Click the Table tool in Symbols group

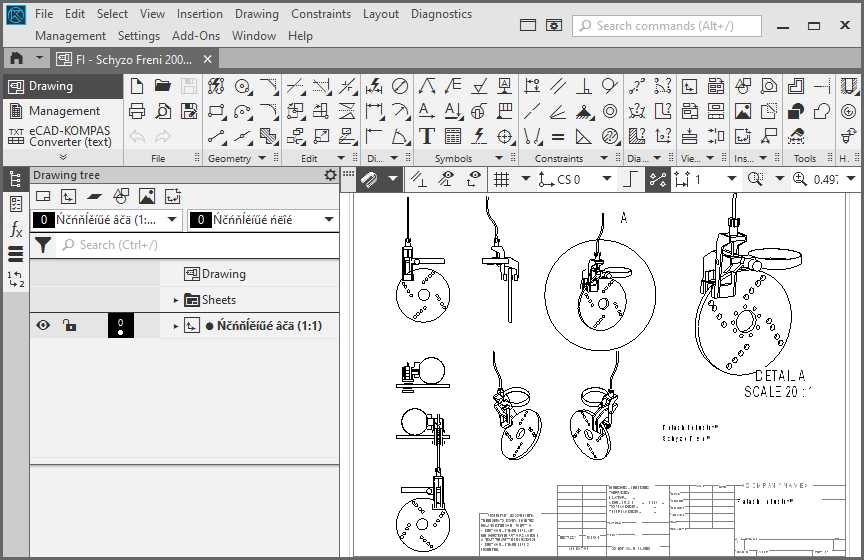point(453,136)
